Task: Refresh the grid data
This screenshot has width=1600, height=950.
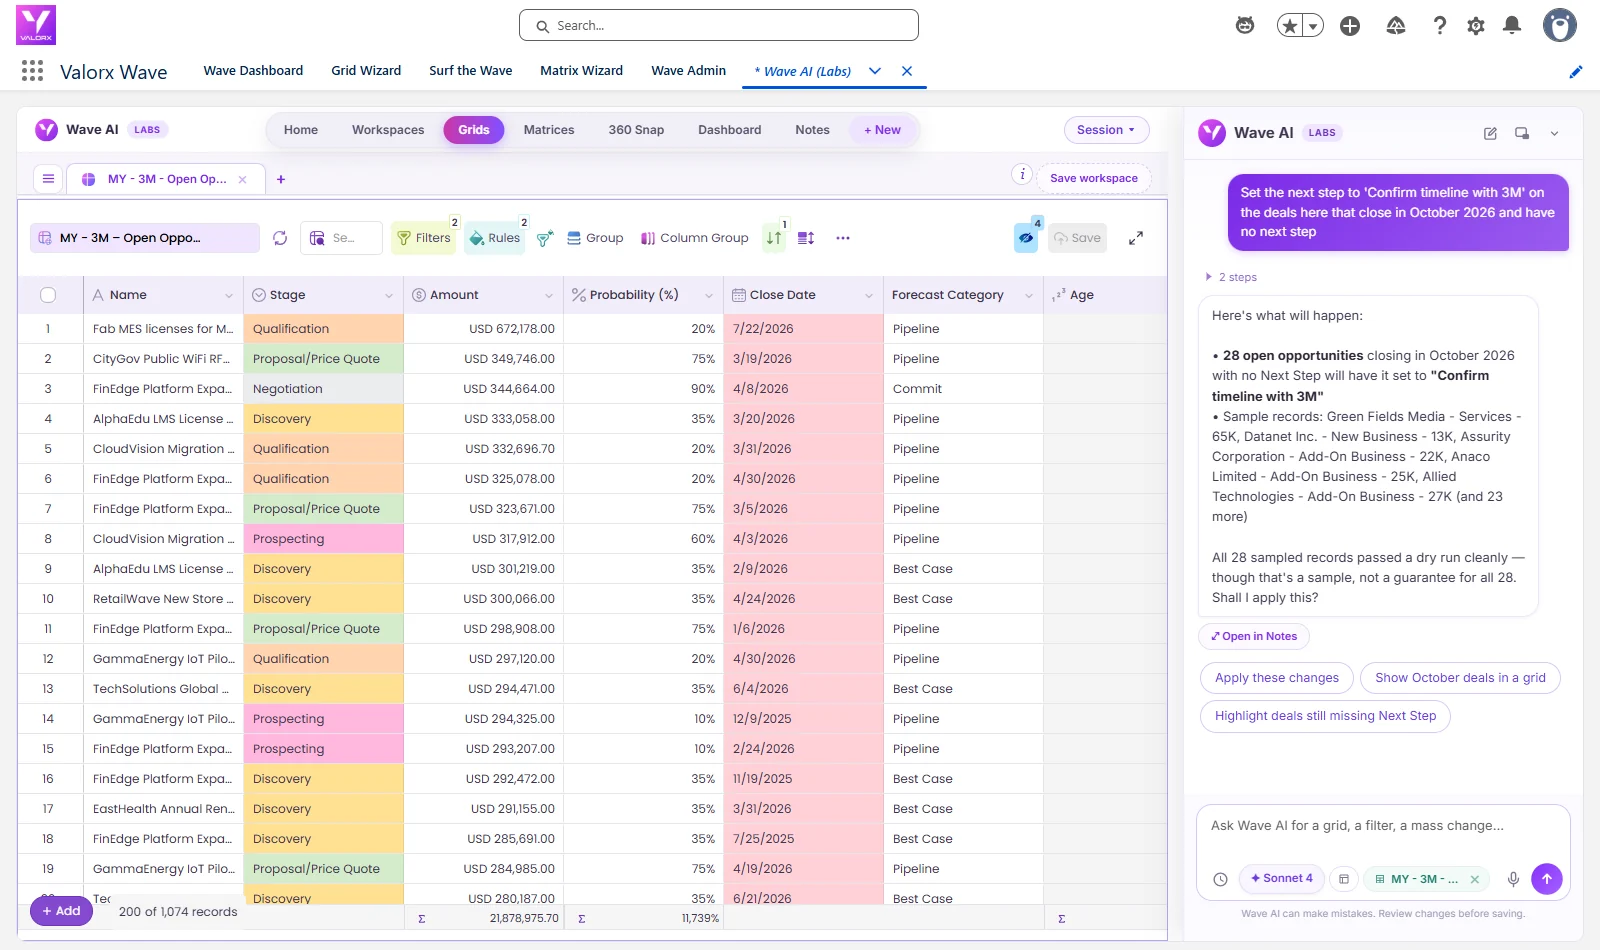Action: tap(280, 238)
